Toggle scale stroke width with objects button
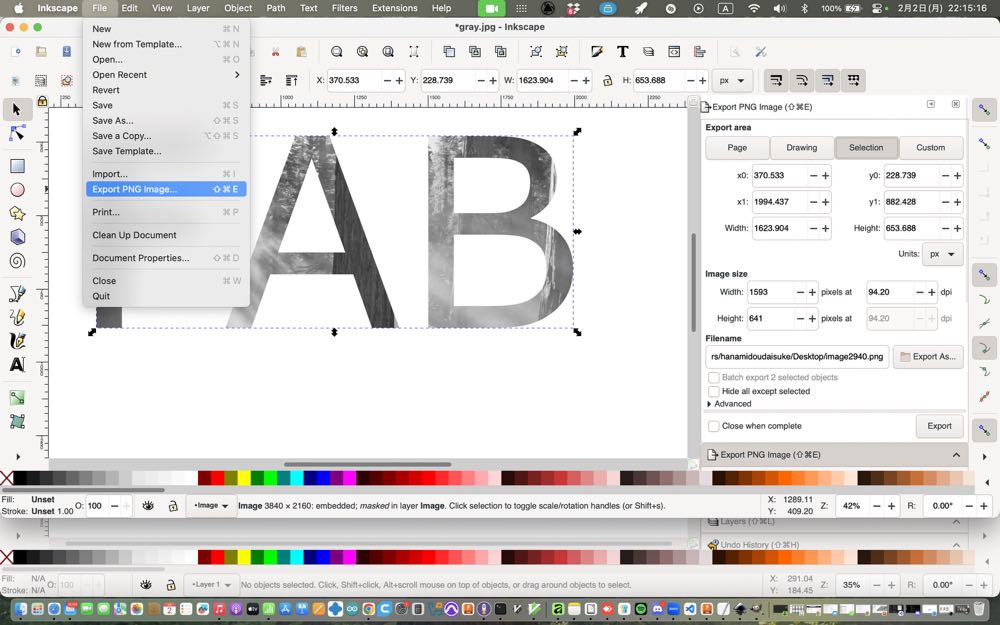Image resolution: width=1000 pixels, height=625 pixels. pos(776,80)
